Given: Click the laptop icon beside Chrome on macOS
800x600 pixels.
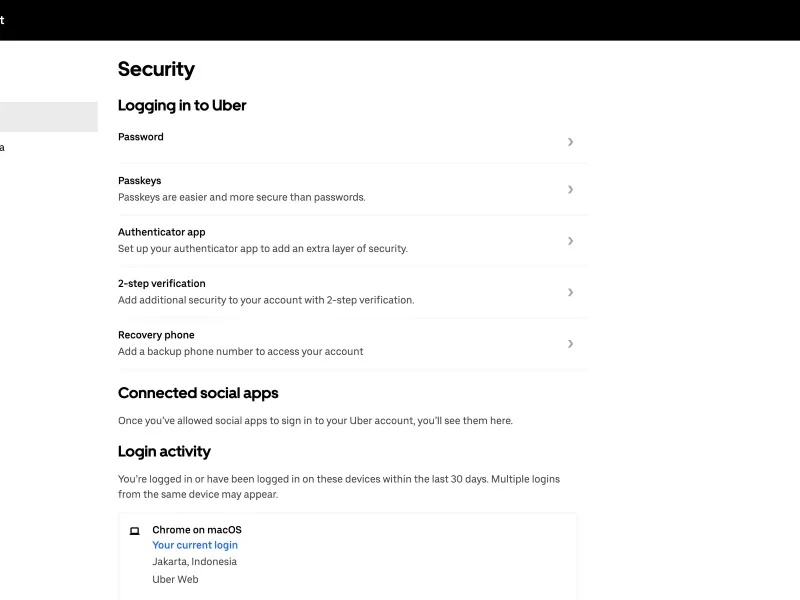Looking at the screenshot, I should (x=135, y=531).
